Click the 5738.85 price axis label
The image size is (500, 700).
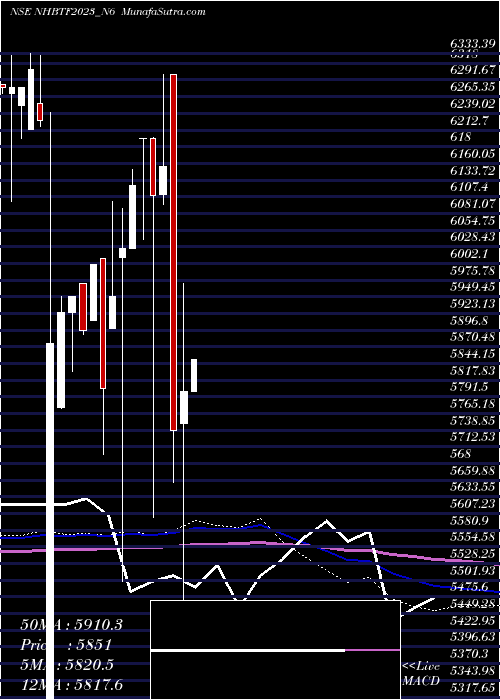click(472, 420)
